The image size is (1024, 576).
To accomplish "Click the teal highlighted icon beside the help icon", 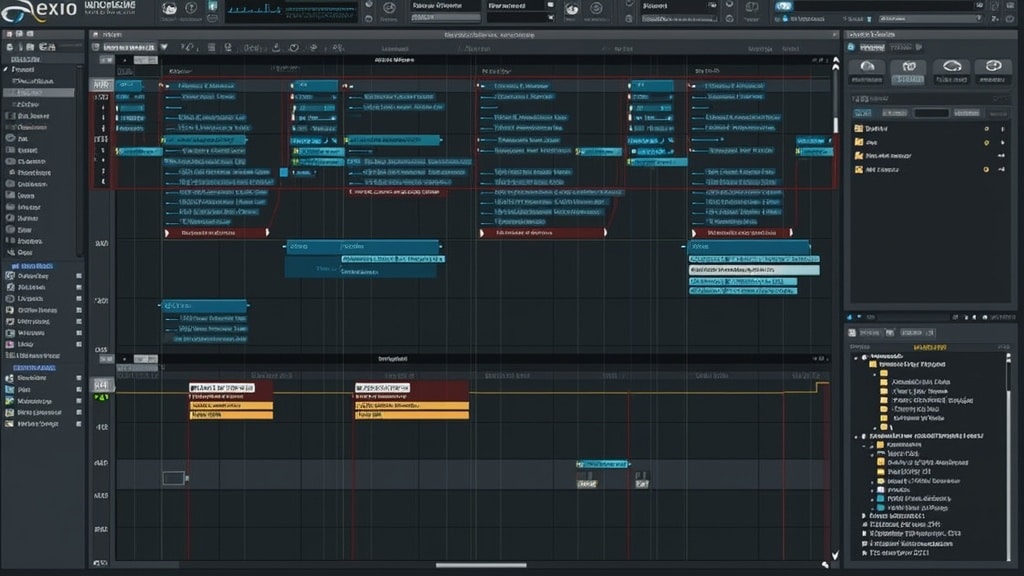I will [213, 6].
